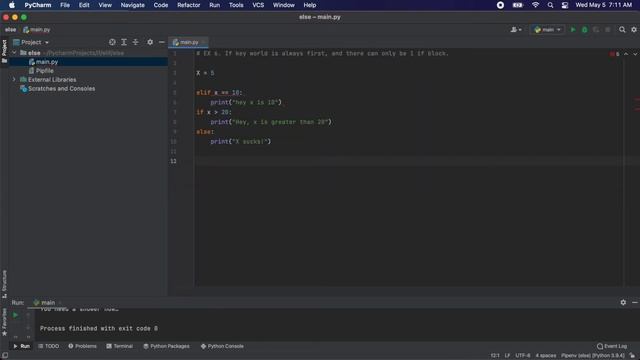Click the screen recording indicator icon

point(500,5)
